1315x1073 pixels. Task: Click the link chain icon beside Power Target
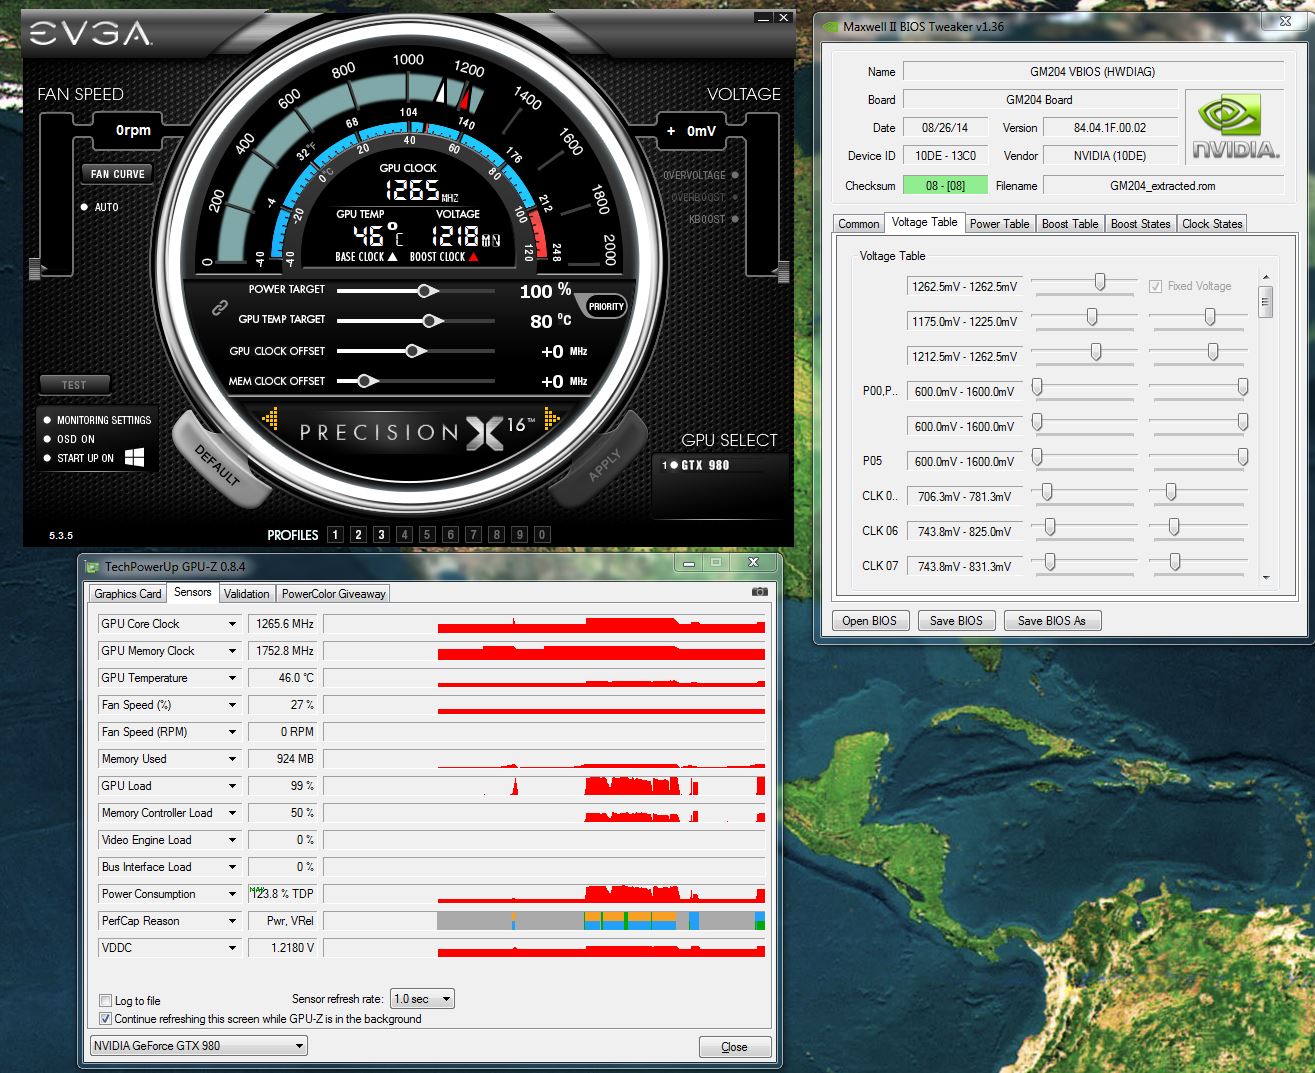(219, 309)
